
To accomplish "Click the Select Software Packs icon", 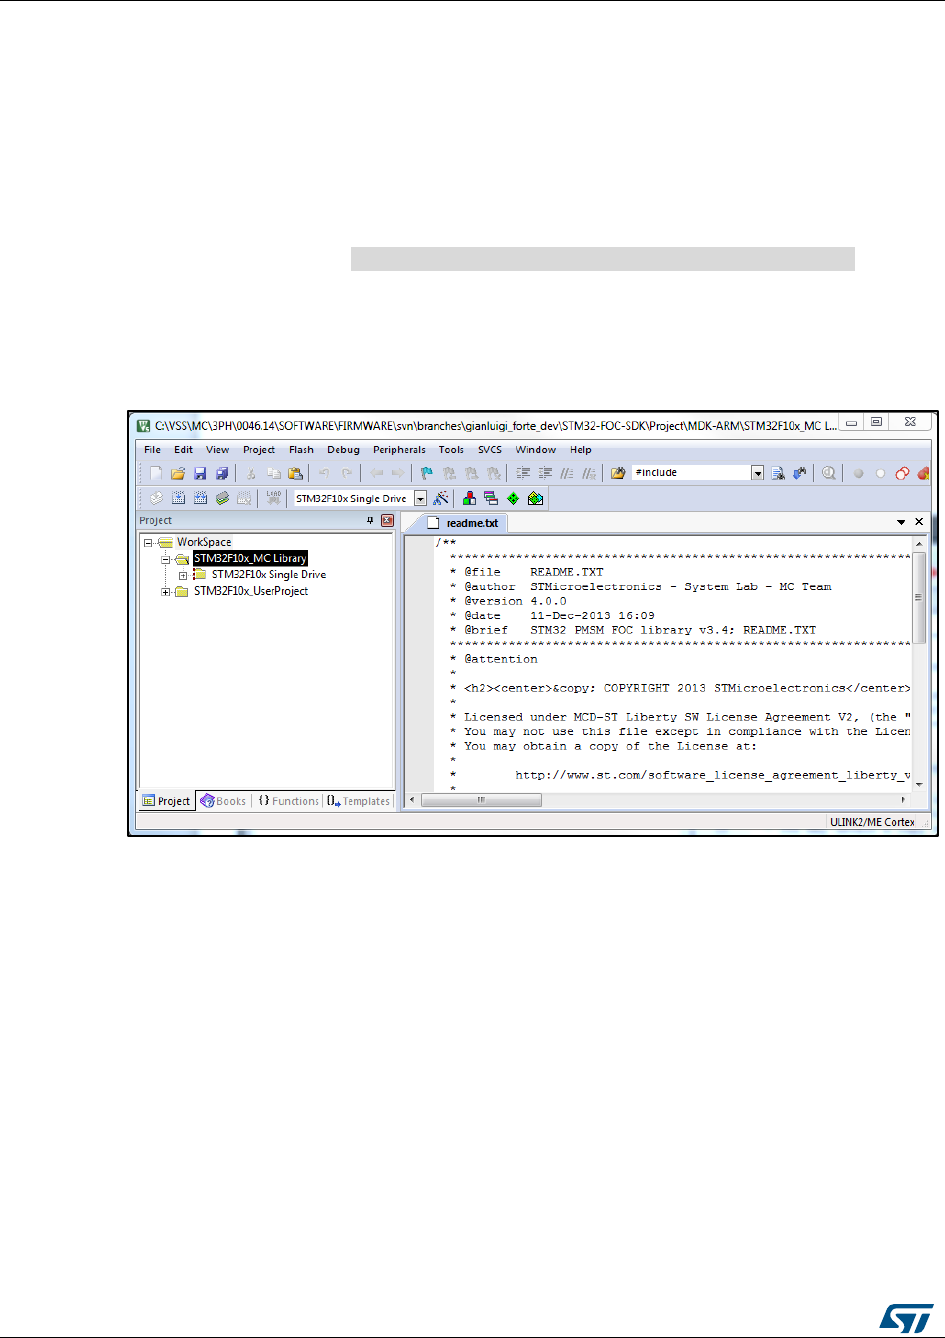I will point(535,498).
